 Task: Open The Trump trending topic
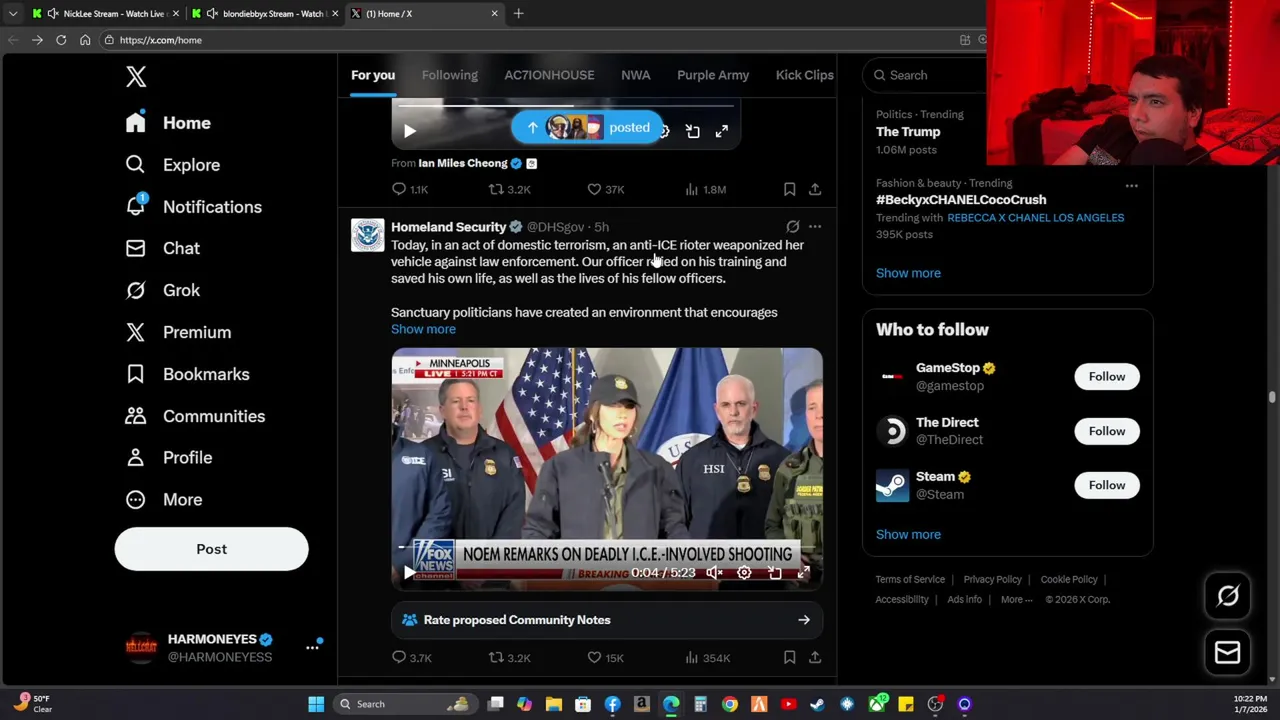(x=908, y=132)
